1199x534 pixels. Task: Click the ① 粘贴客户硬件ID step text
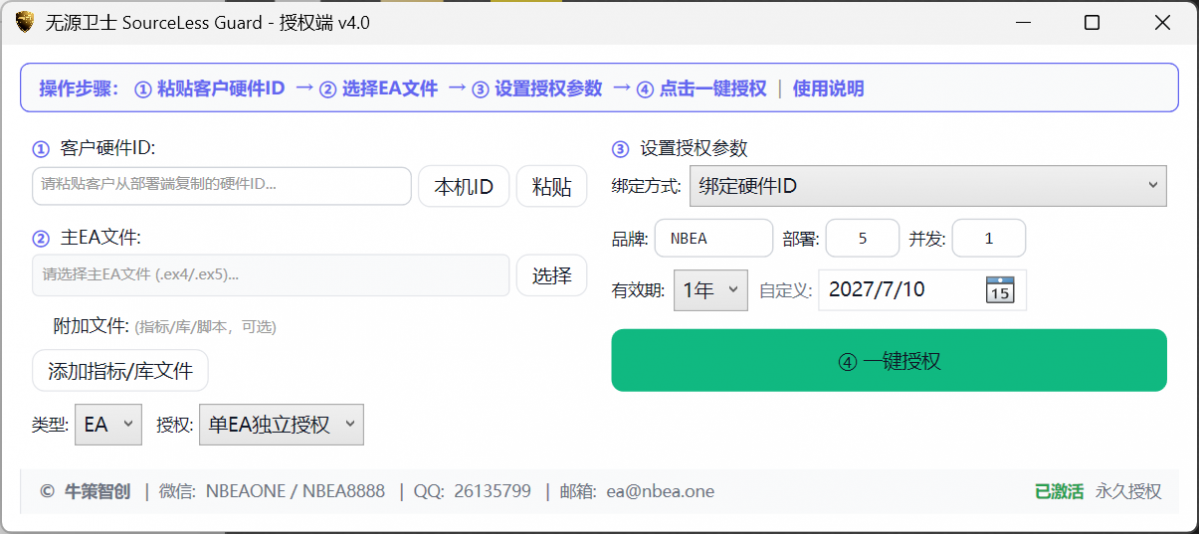[x=210, y=89]
